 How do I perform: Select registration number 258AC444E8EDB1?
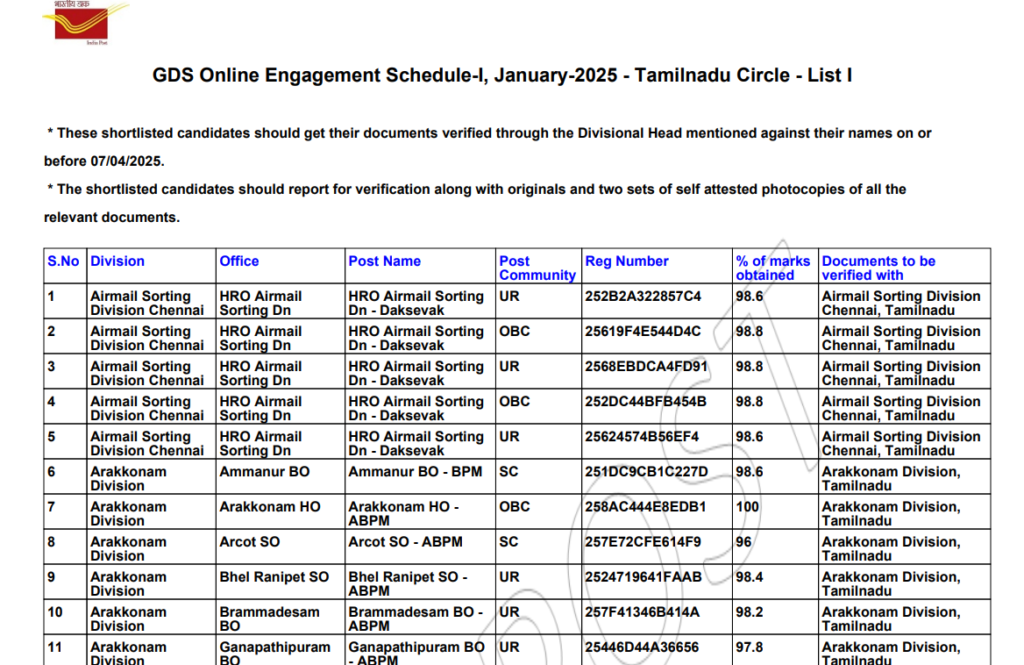tap(646, 507)
